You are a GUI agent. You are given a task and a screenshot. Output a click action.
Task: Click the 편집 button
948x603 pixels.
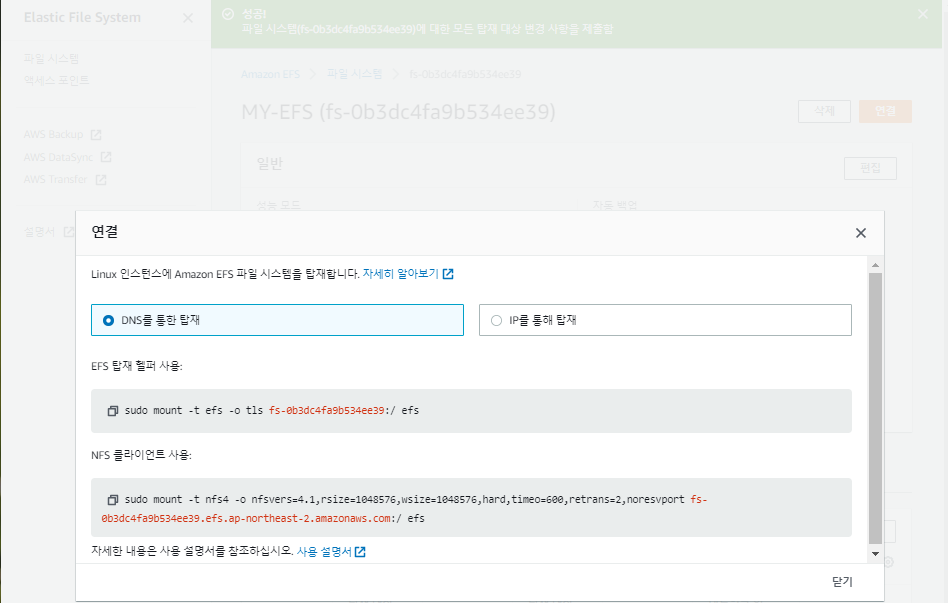pos(870,168)
